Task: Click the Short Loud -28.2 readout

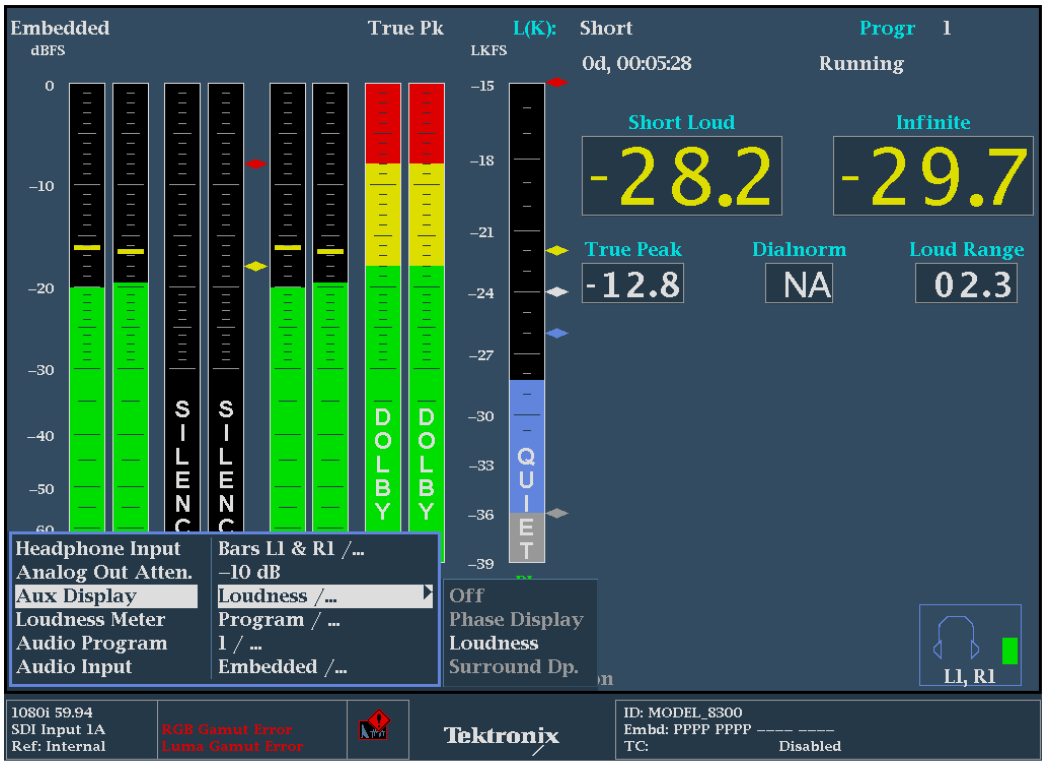Action: (x=682, y=176)
